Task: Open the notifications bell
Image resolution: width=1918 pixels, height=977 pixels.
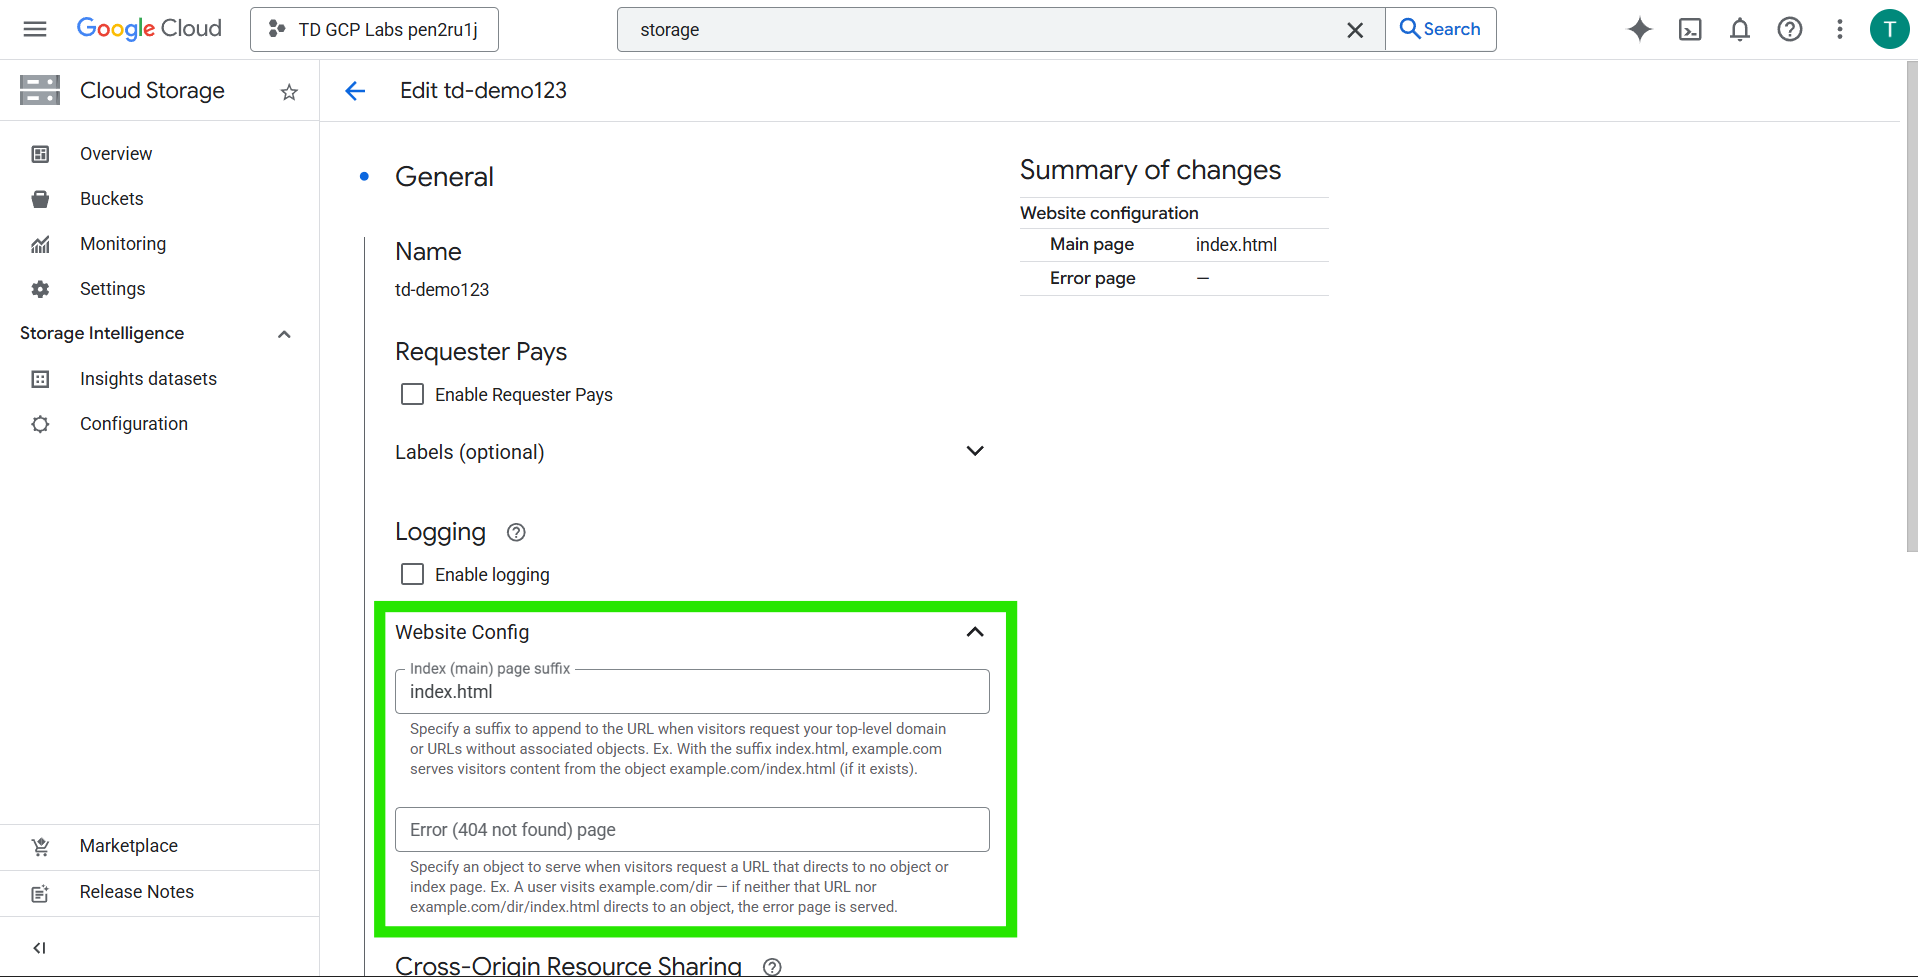Action: coord(1739,29)
